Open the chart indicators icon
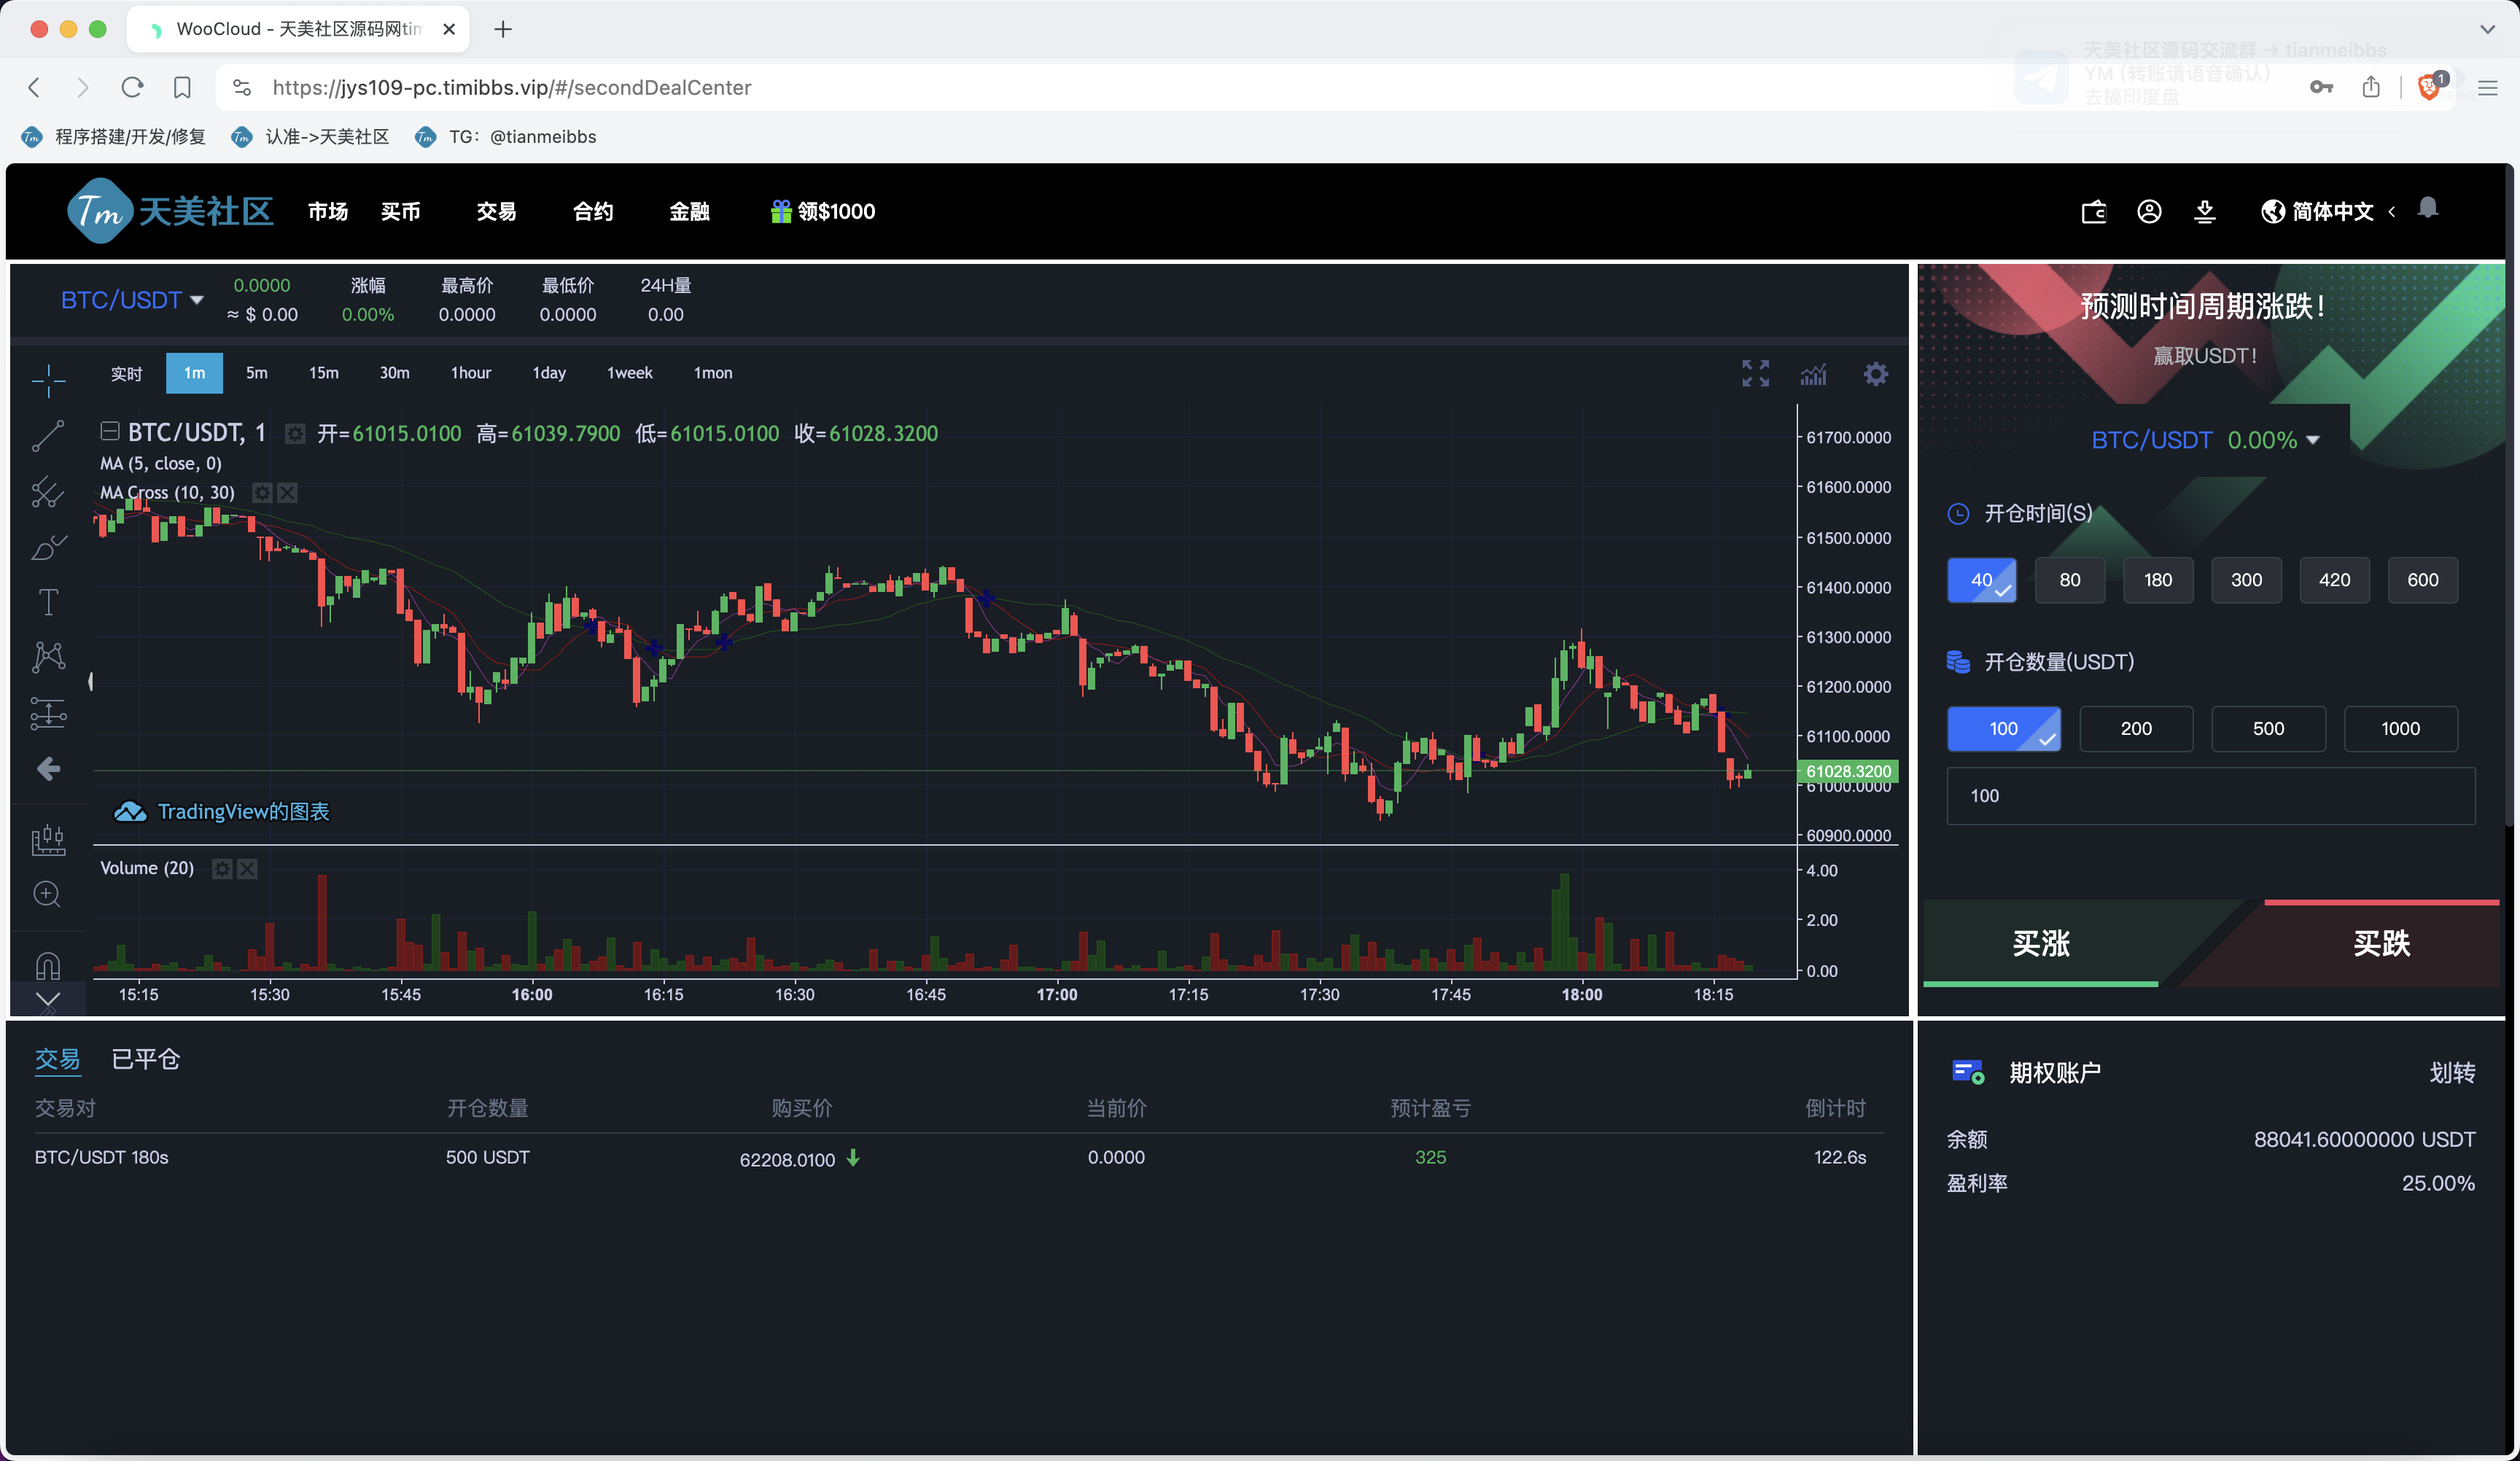This screenshot has width=2520, height=1461. (x=1813, y=374)
